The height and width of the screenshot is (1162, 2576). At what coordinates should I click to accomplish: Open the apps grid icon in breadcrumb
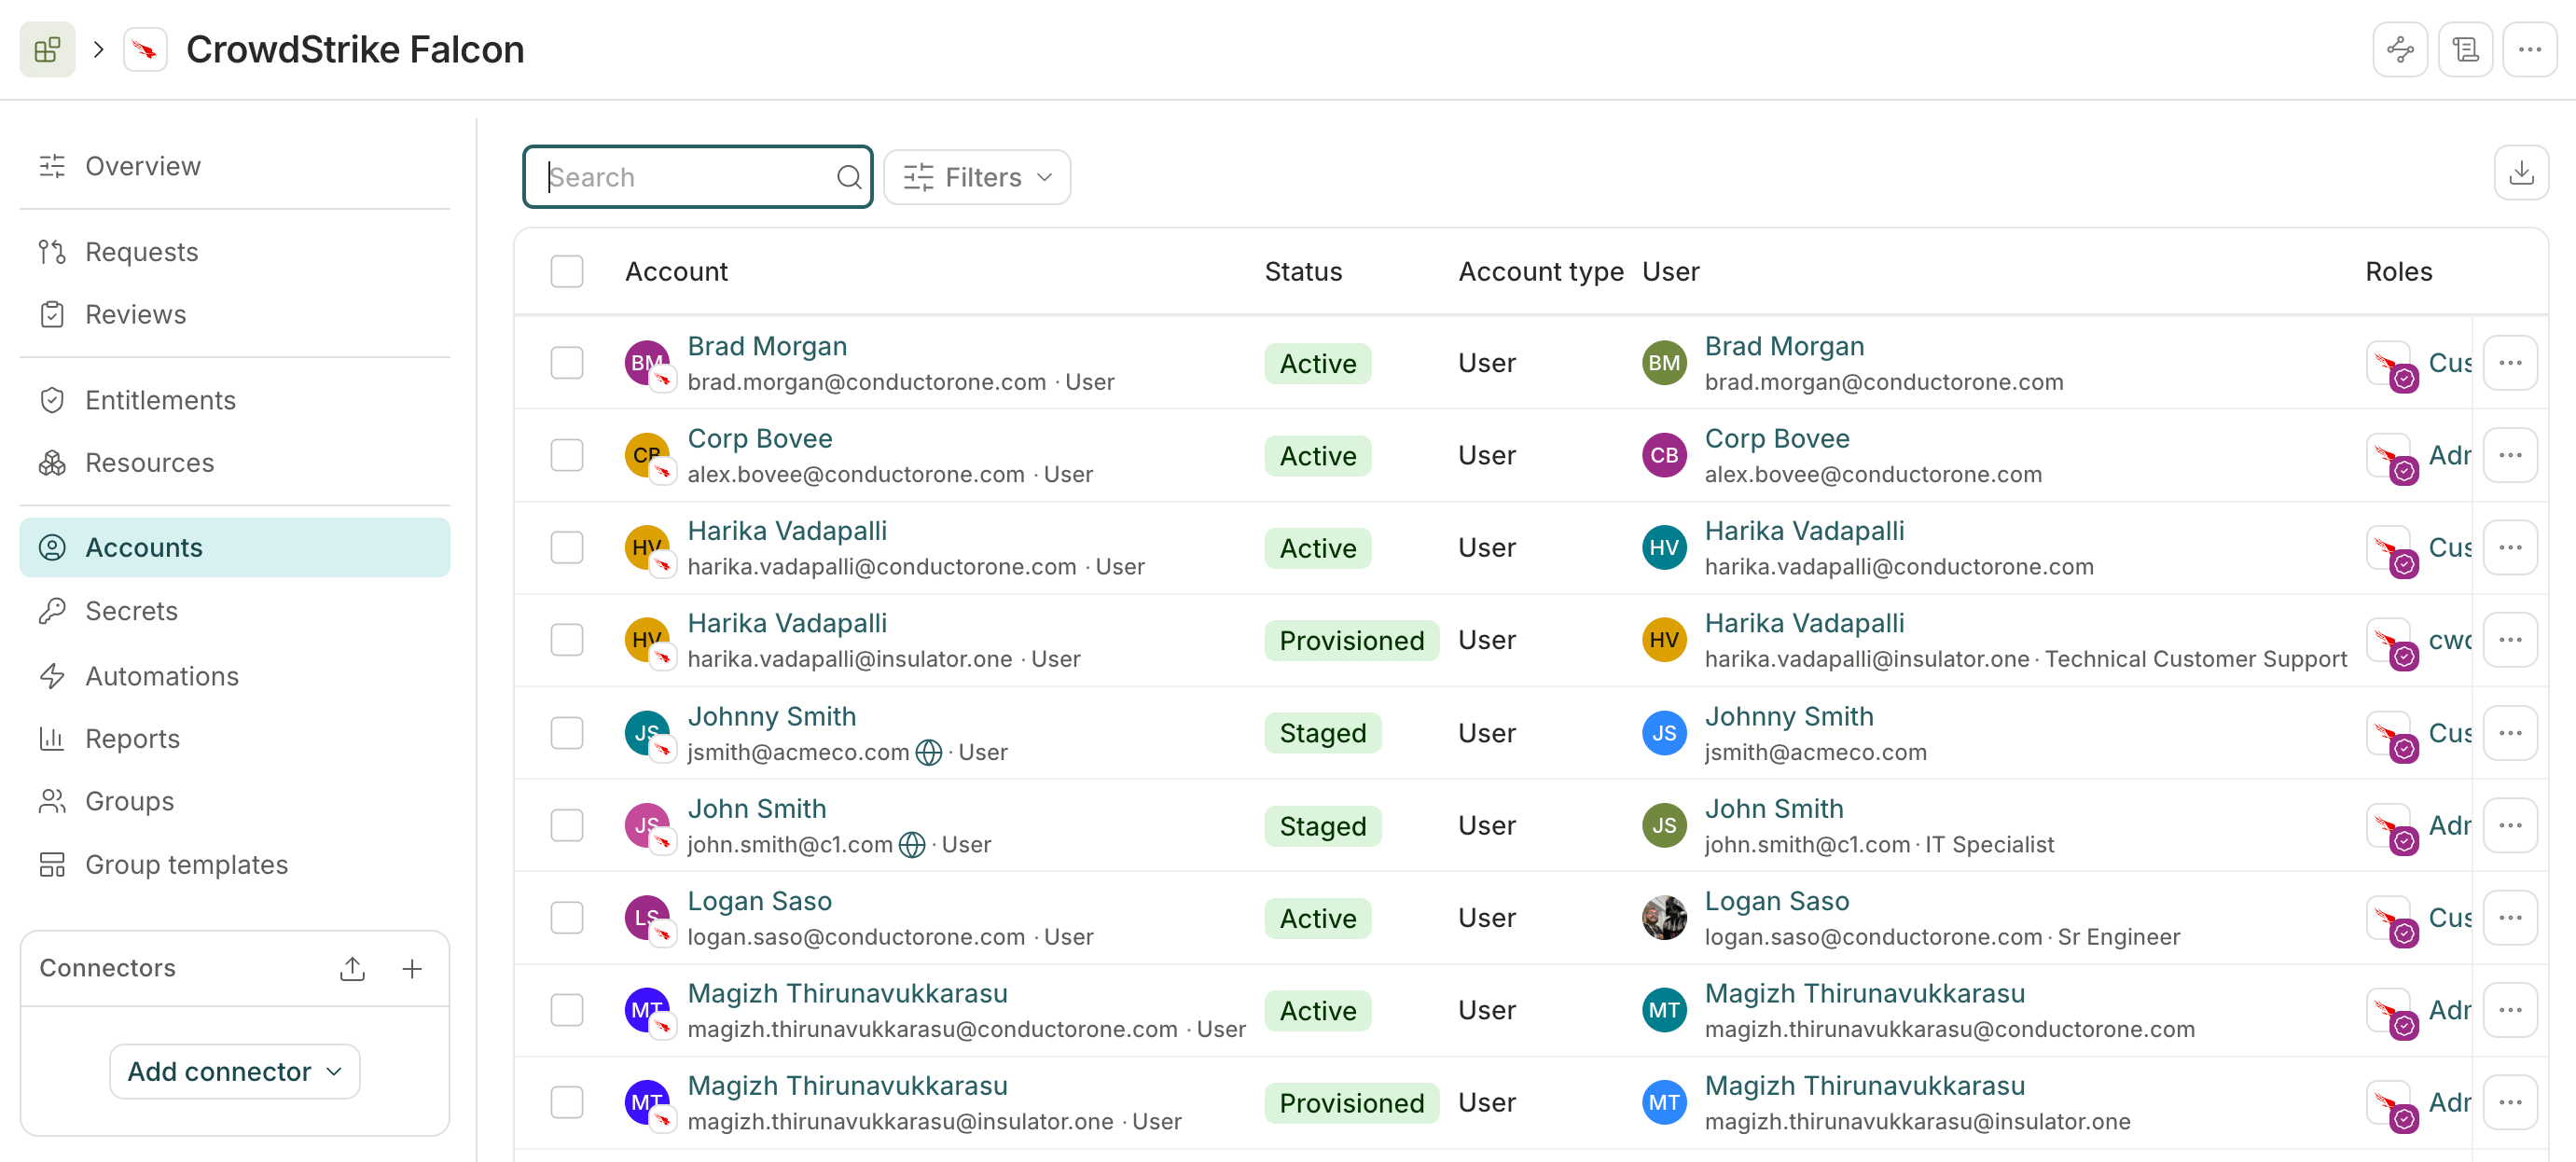pos(47,49)
